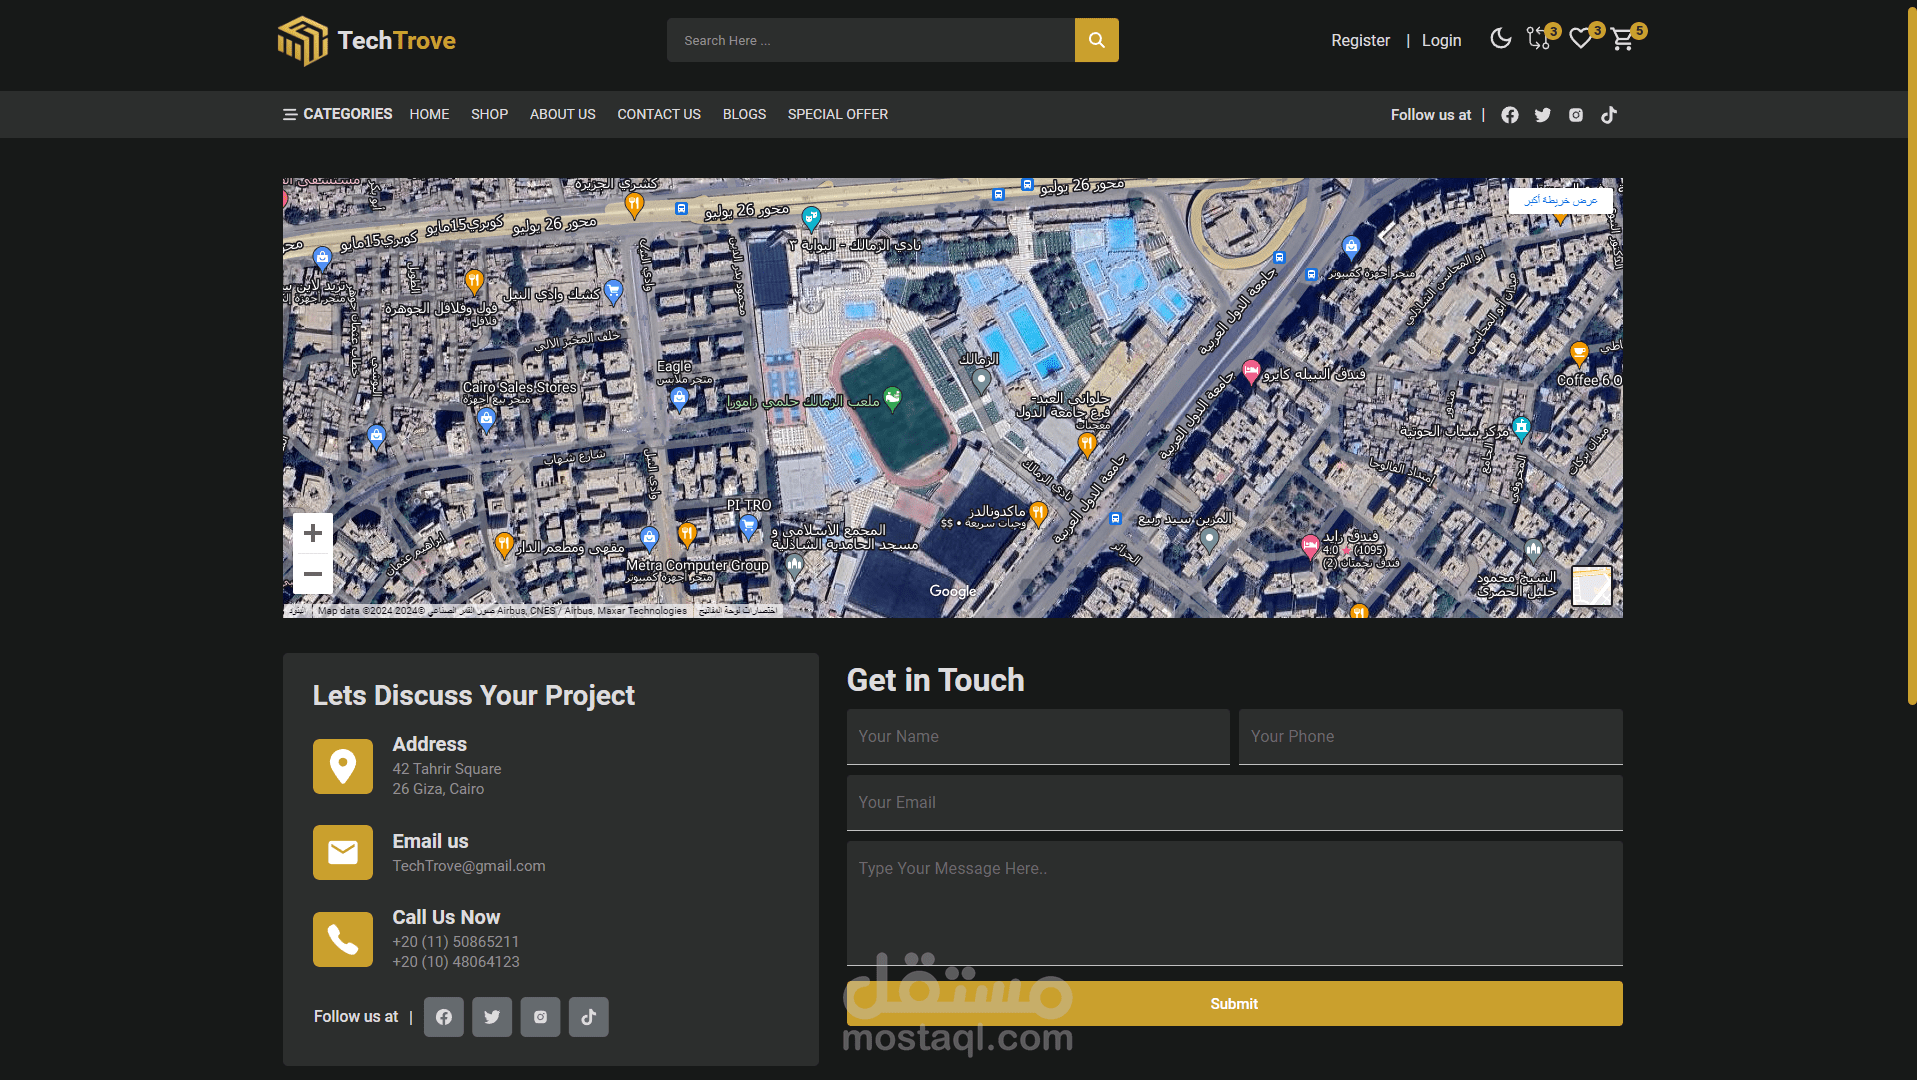1917x1080 pixels.
Task: Open Facebook button in contact card
Action: point(444,1017)
